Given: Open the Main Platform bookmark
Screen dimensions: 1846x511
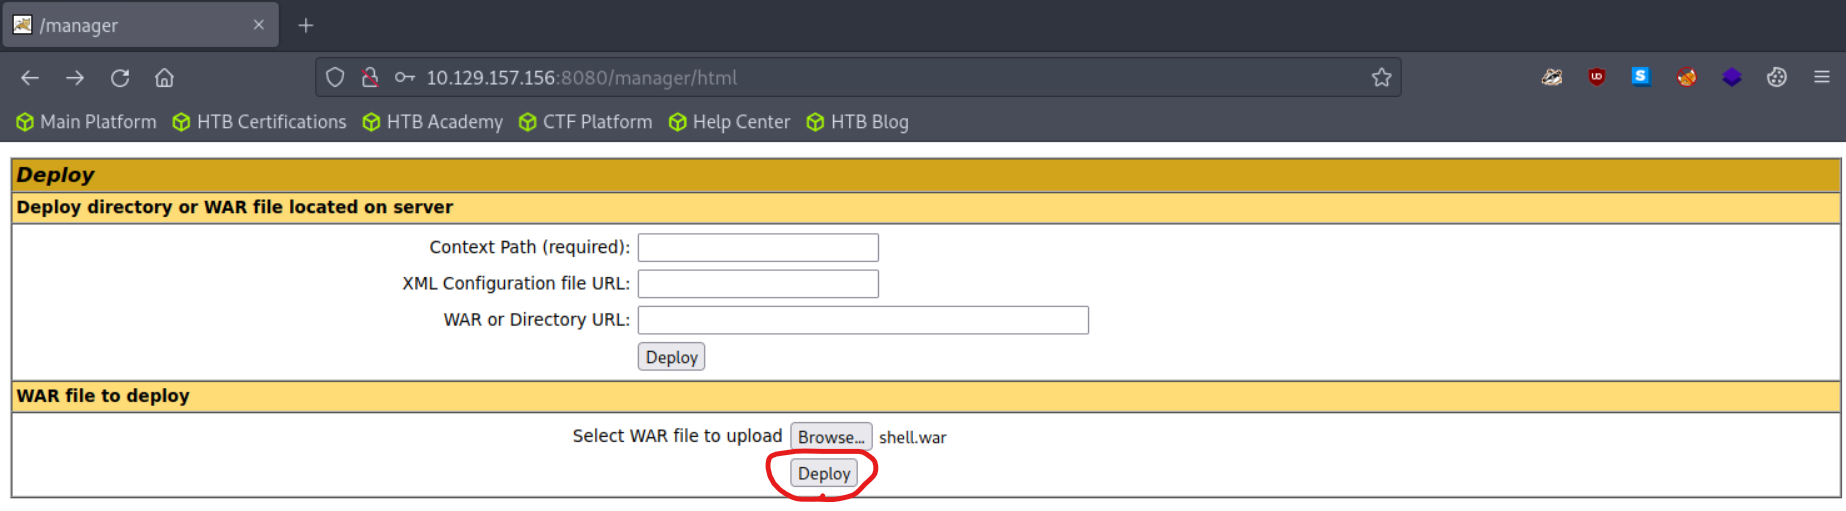Looking at the screenshot, I should 87,122.
